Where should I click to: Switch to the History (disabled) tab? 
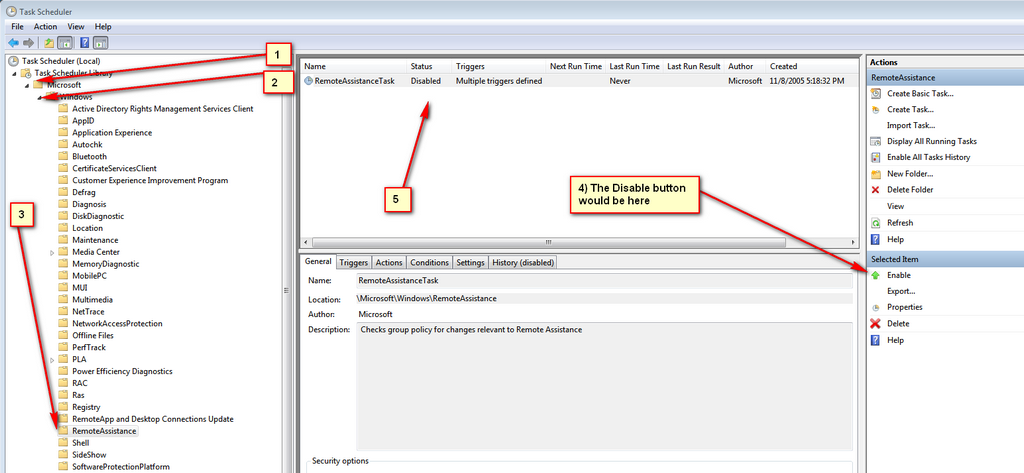tap(523, 263)
